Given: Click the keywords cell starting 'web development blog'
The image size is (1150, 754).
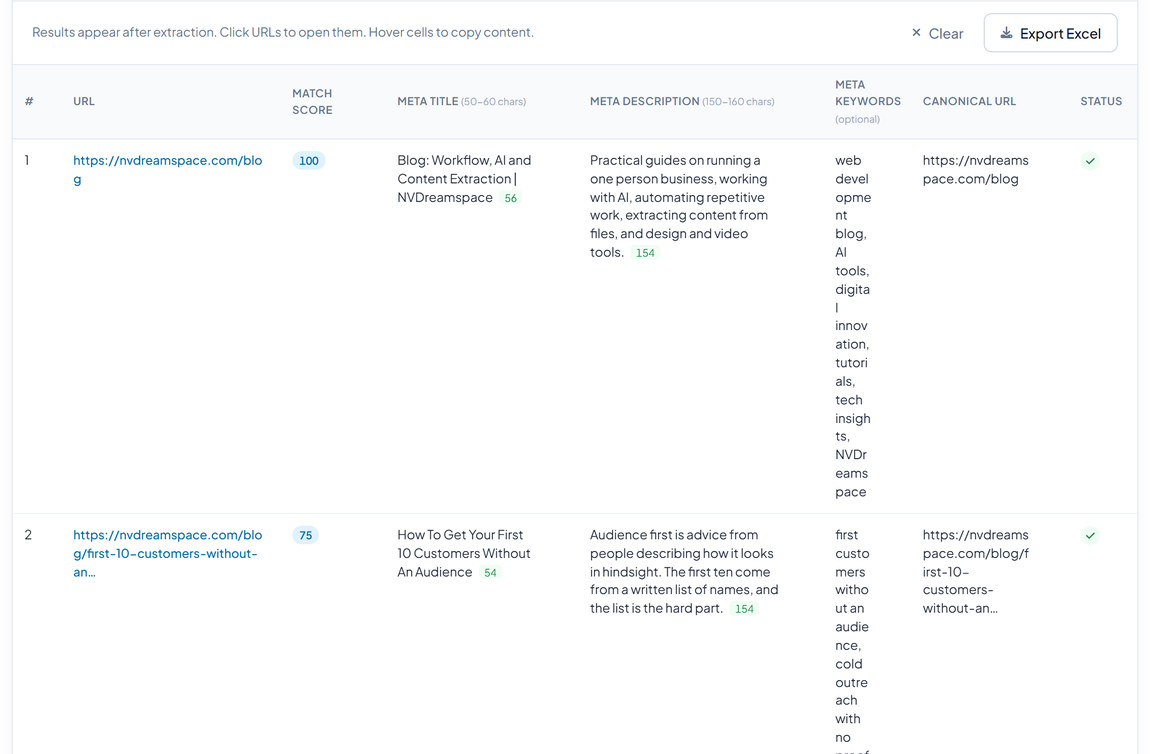Looking at the screenshot, I should (x=853, y=326).
